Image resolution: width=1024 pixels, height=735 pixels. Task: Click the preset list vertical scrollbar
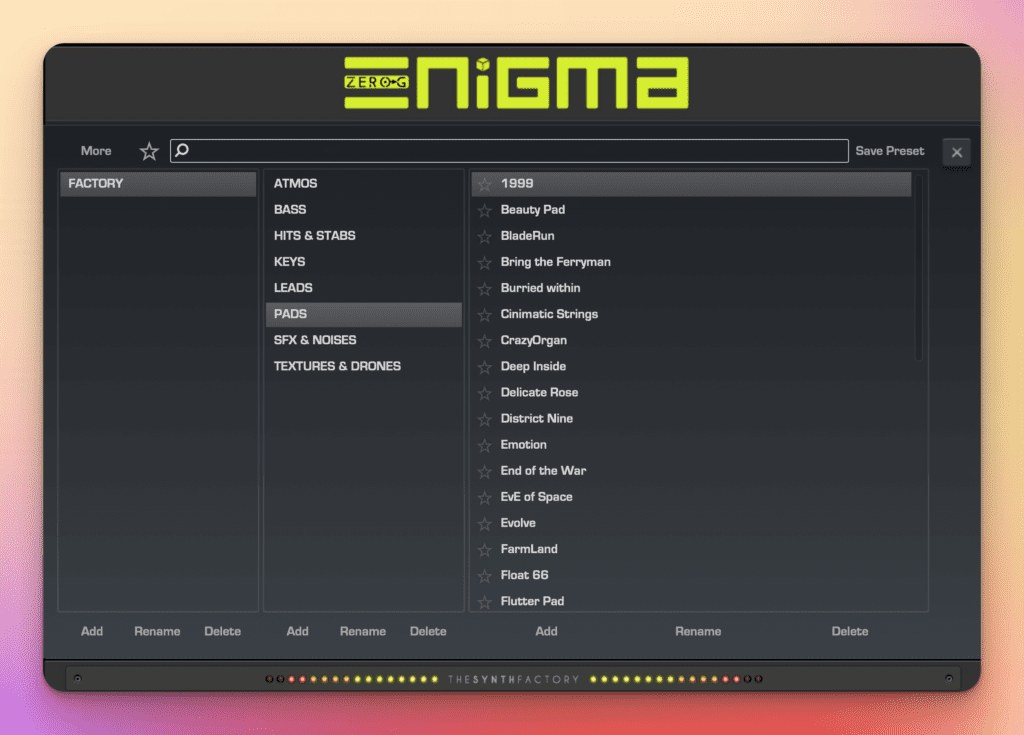tap(919, 268)
